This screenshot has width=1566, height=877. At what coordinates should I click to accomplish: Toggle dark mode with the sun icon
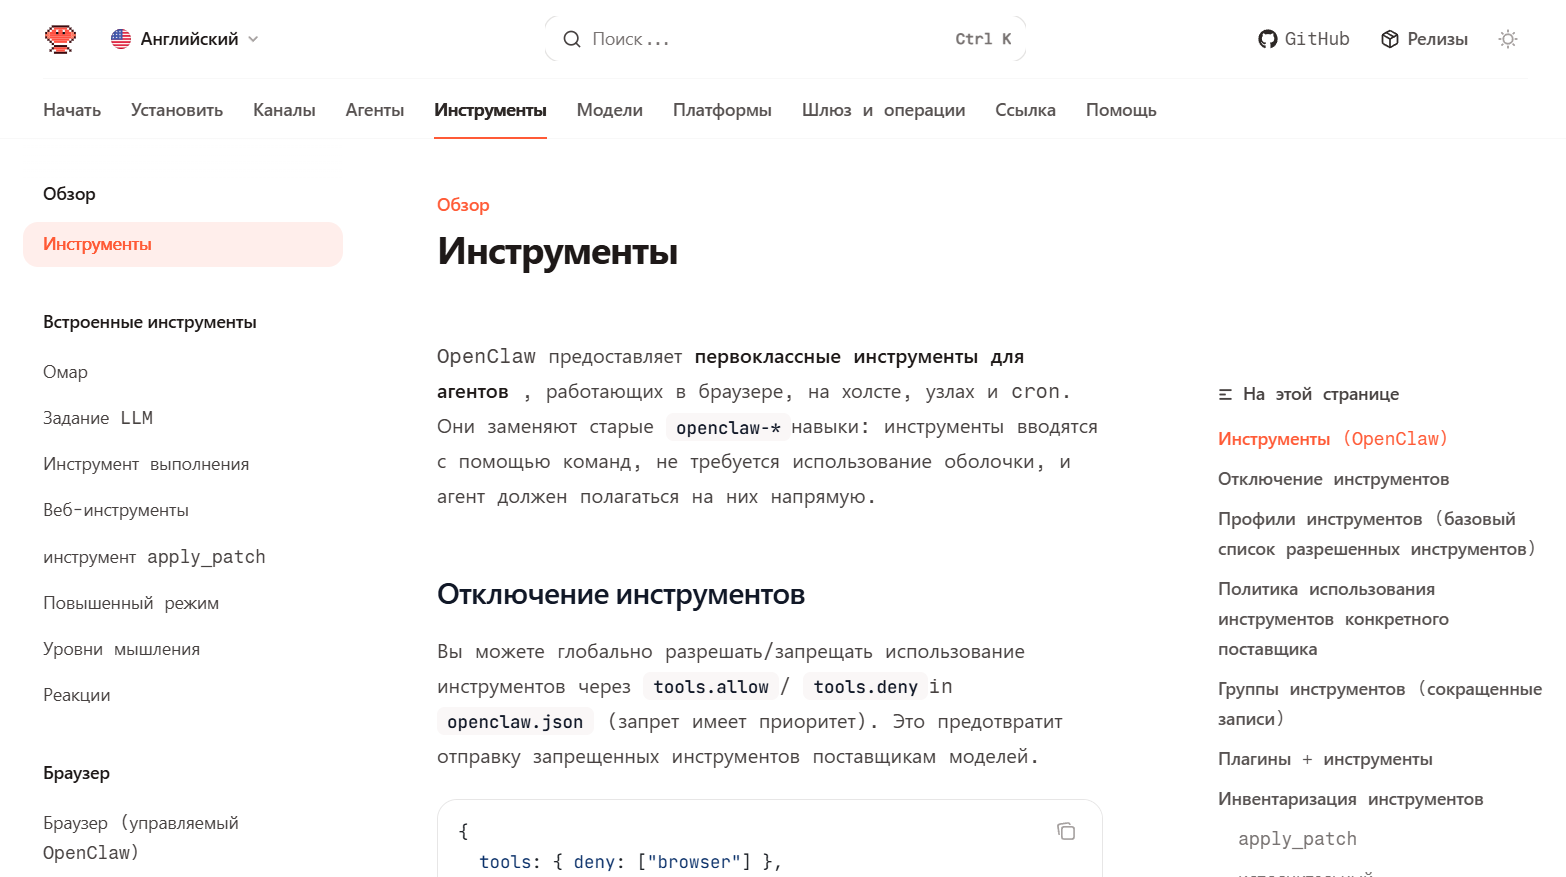pyautogui.click(x=1508, y=39)
